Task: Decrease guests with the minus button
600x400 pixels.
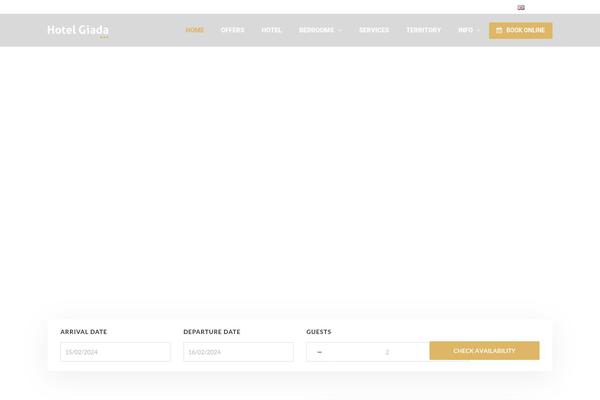Action: click(320, 352)
